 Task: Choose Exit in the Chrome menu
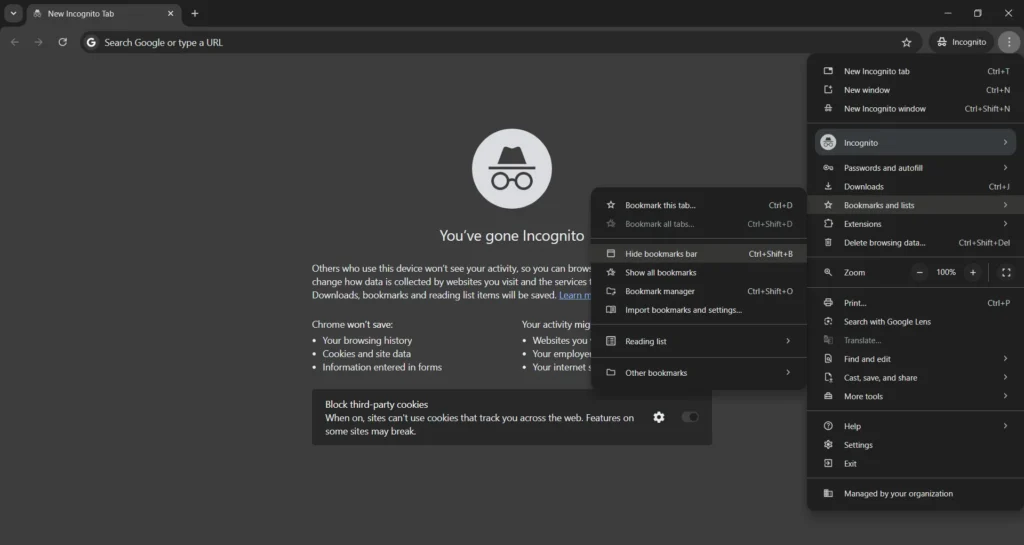[916, 463]
